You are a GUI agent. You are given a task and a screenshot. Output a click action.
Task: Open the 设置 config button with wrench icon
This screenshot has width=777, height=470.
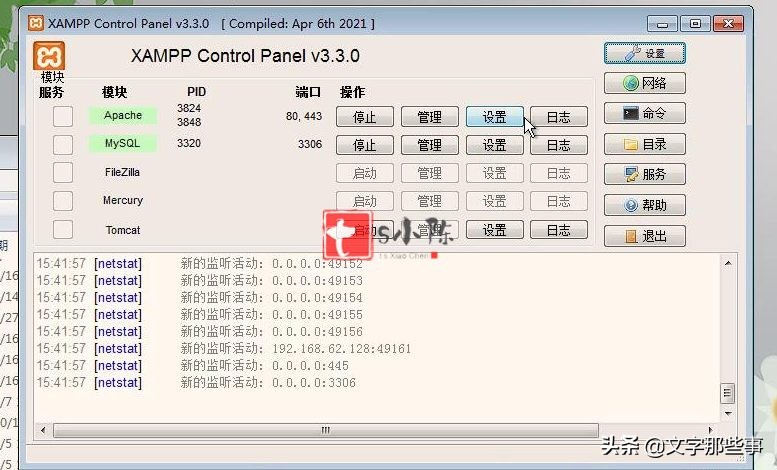645,53
